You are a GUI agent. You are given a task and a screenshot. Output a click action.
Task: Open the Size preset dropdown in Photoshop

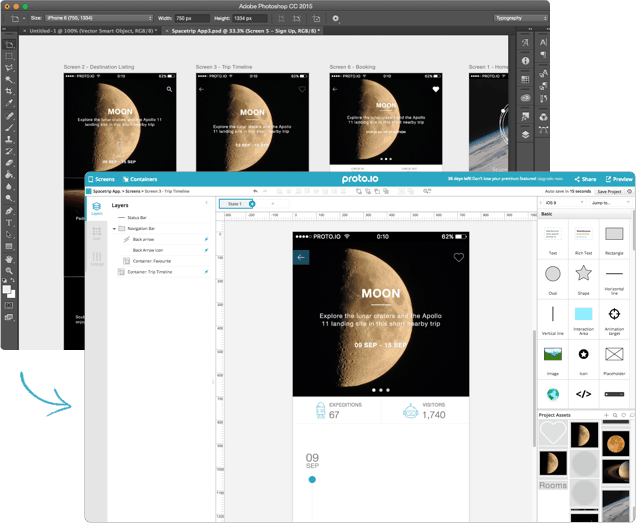click(99, 18)
